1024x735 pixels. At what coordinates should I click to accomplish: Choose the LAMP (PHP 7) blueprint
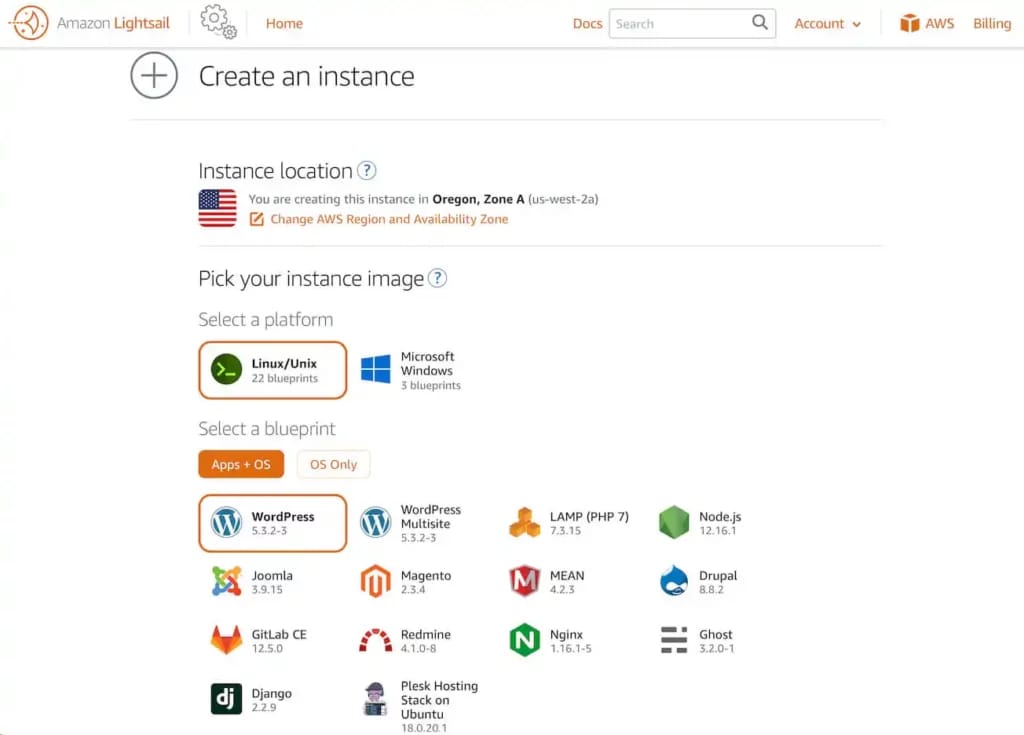[569, 523]
